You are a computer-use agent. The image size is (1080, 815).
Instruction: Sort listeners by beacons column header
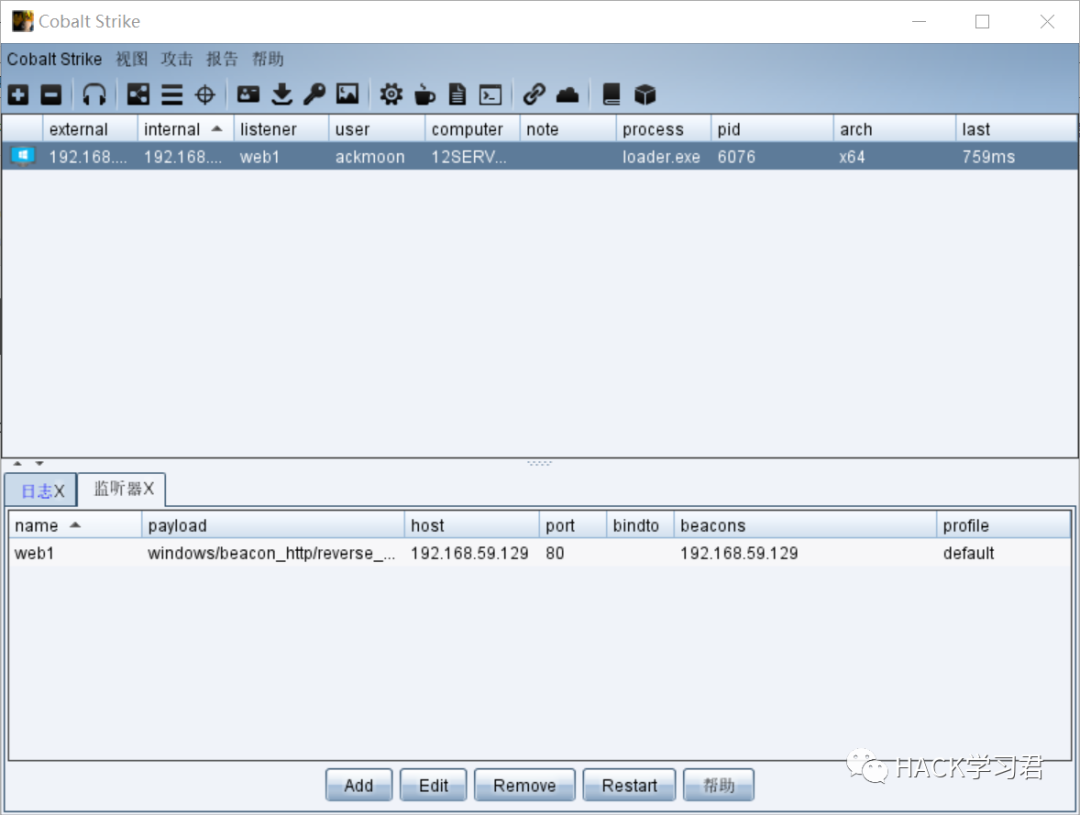point(805,526)
